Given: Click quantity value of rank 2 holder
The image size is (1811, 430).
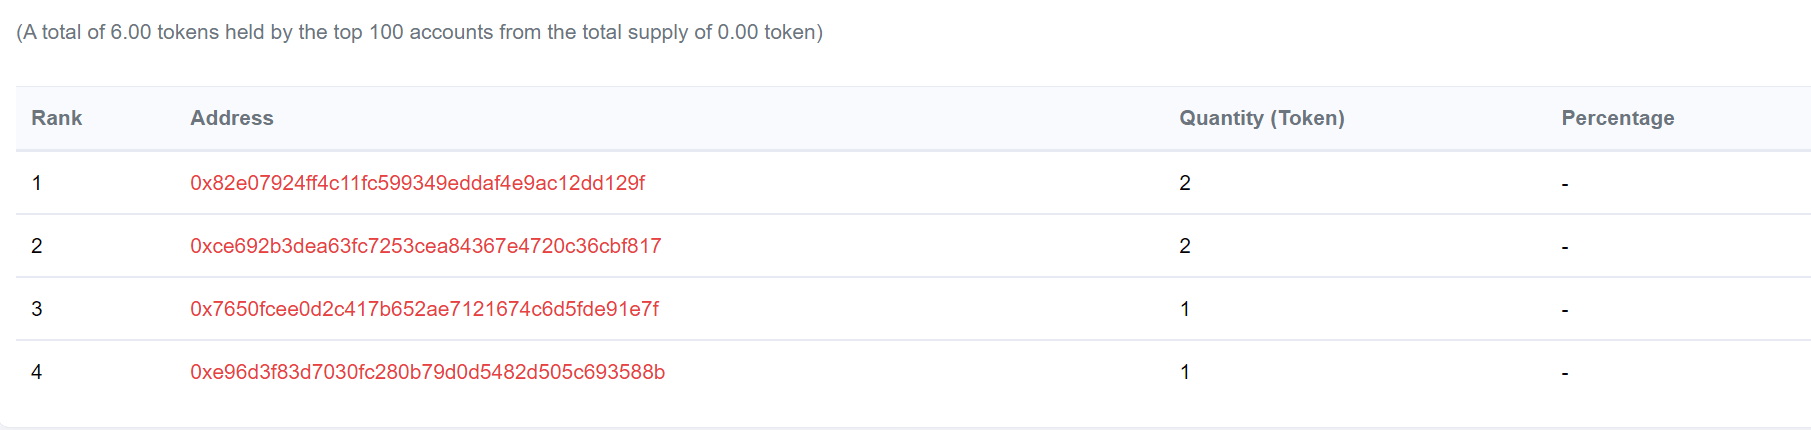Looking at the screenshot, I should pyautogui.click(x=1185, y=246).
